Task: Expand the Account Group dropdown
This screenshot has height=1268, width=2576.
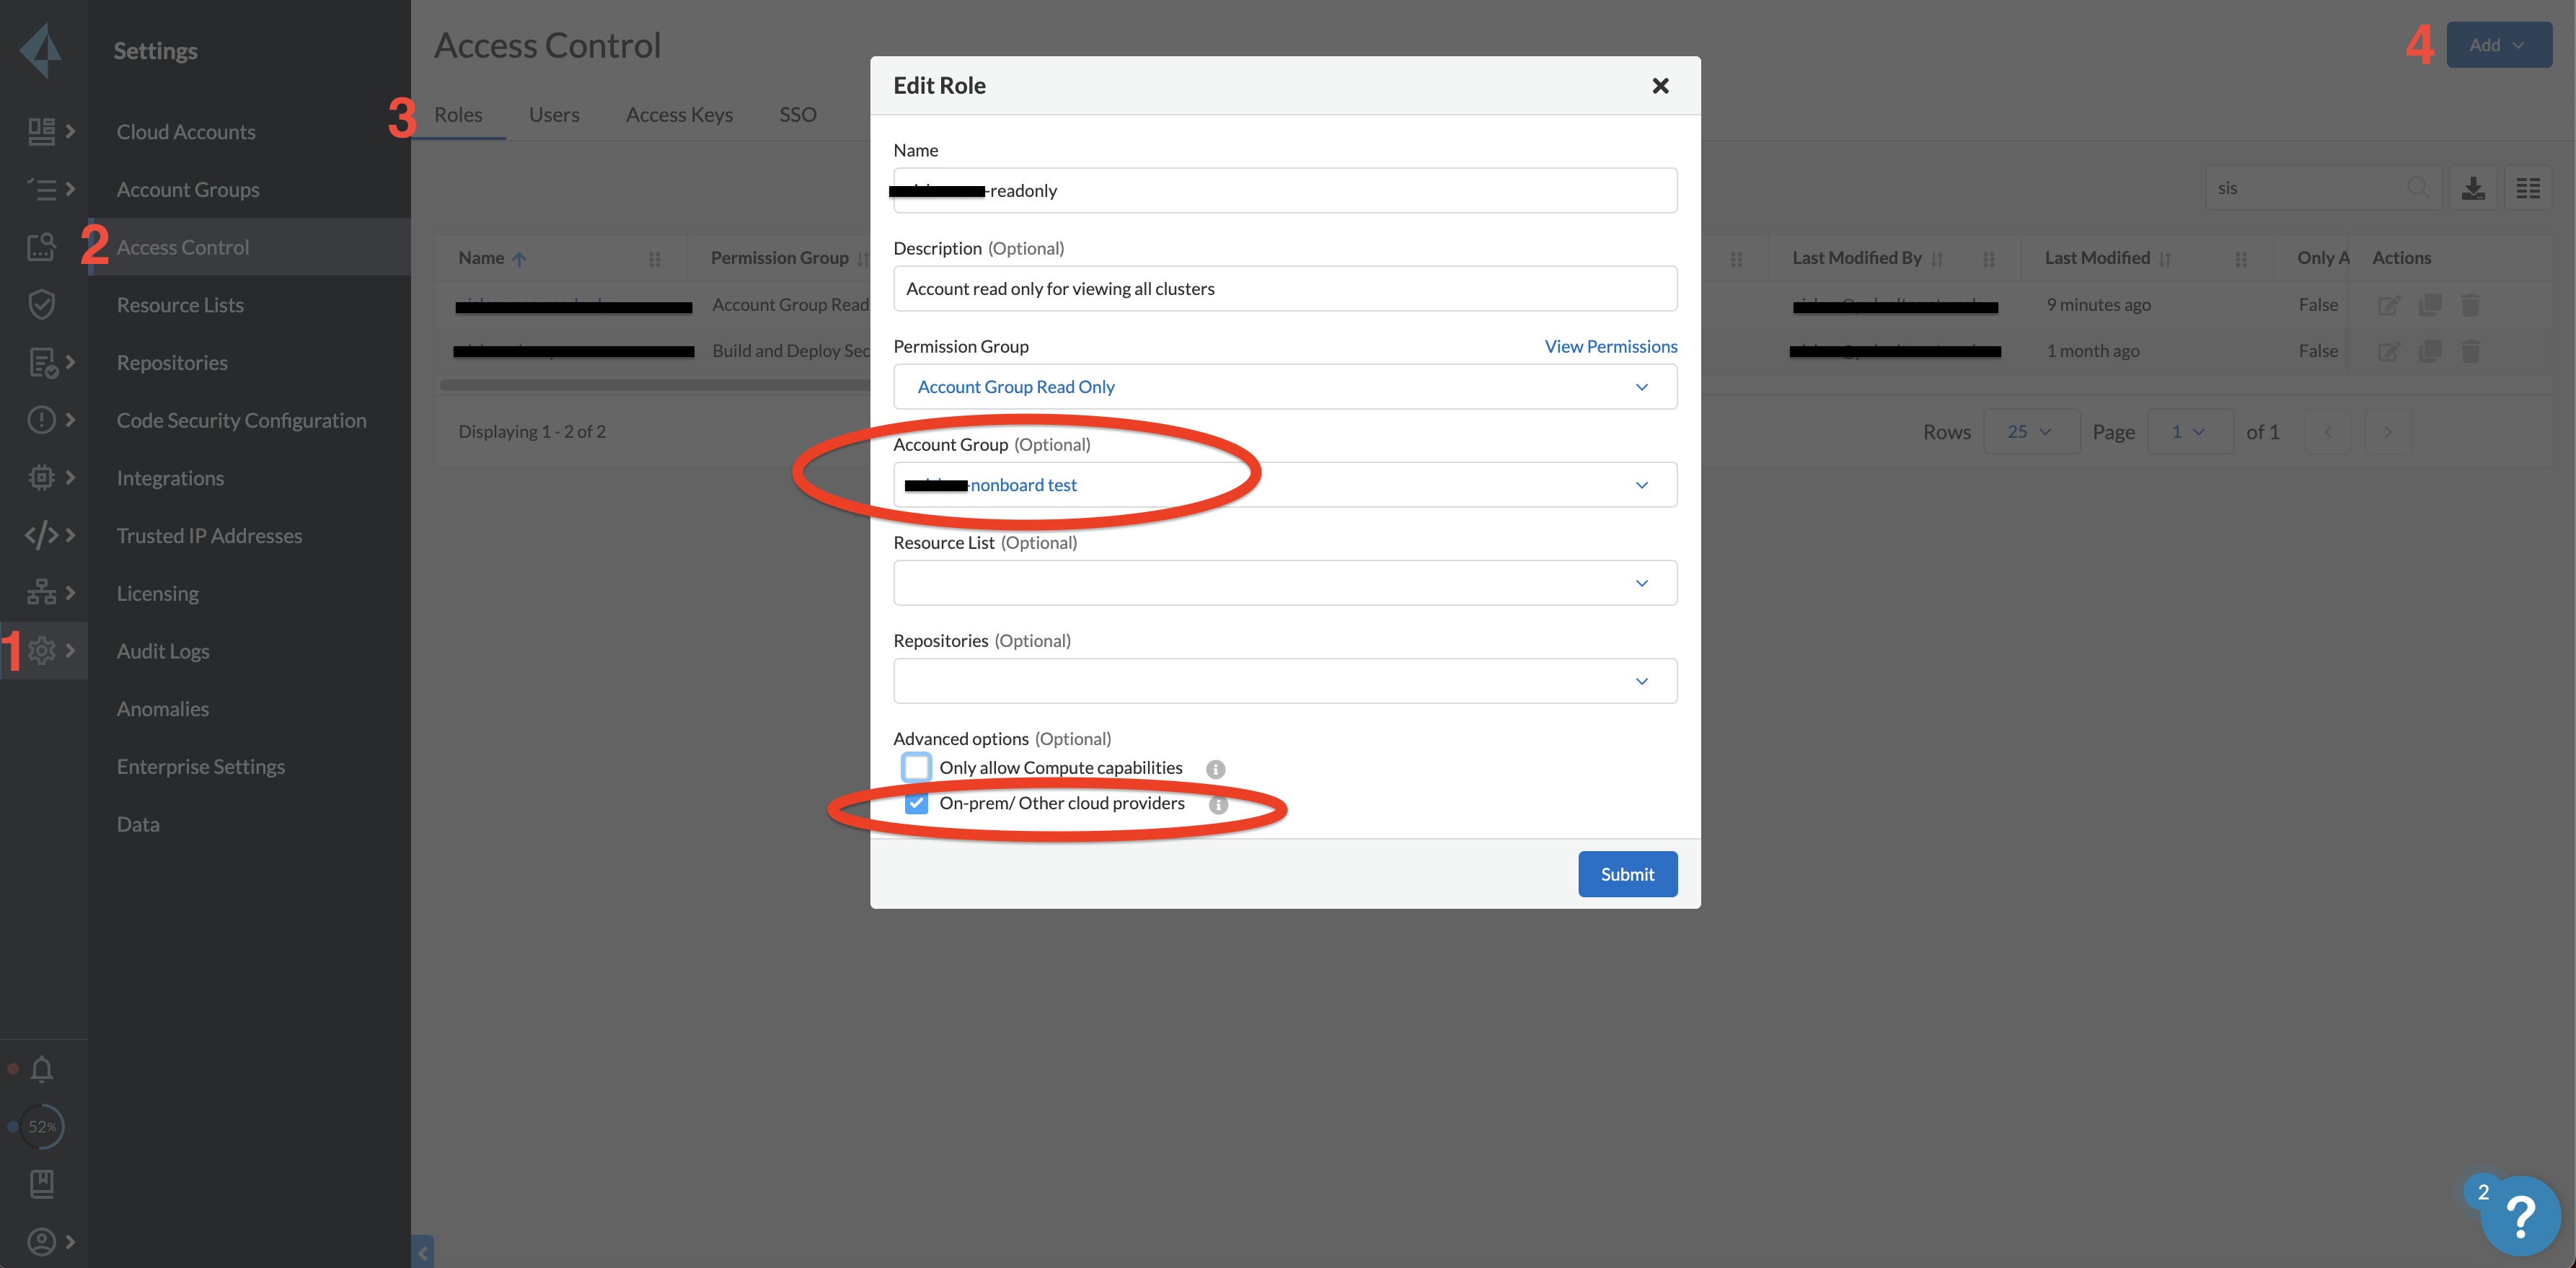Action: pos(1284,485)
